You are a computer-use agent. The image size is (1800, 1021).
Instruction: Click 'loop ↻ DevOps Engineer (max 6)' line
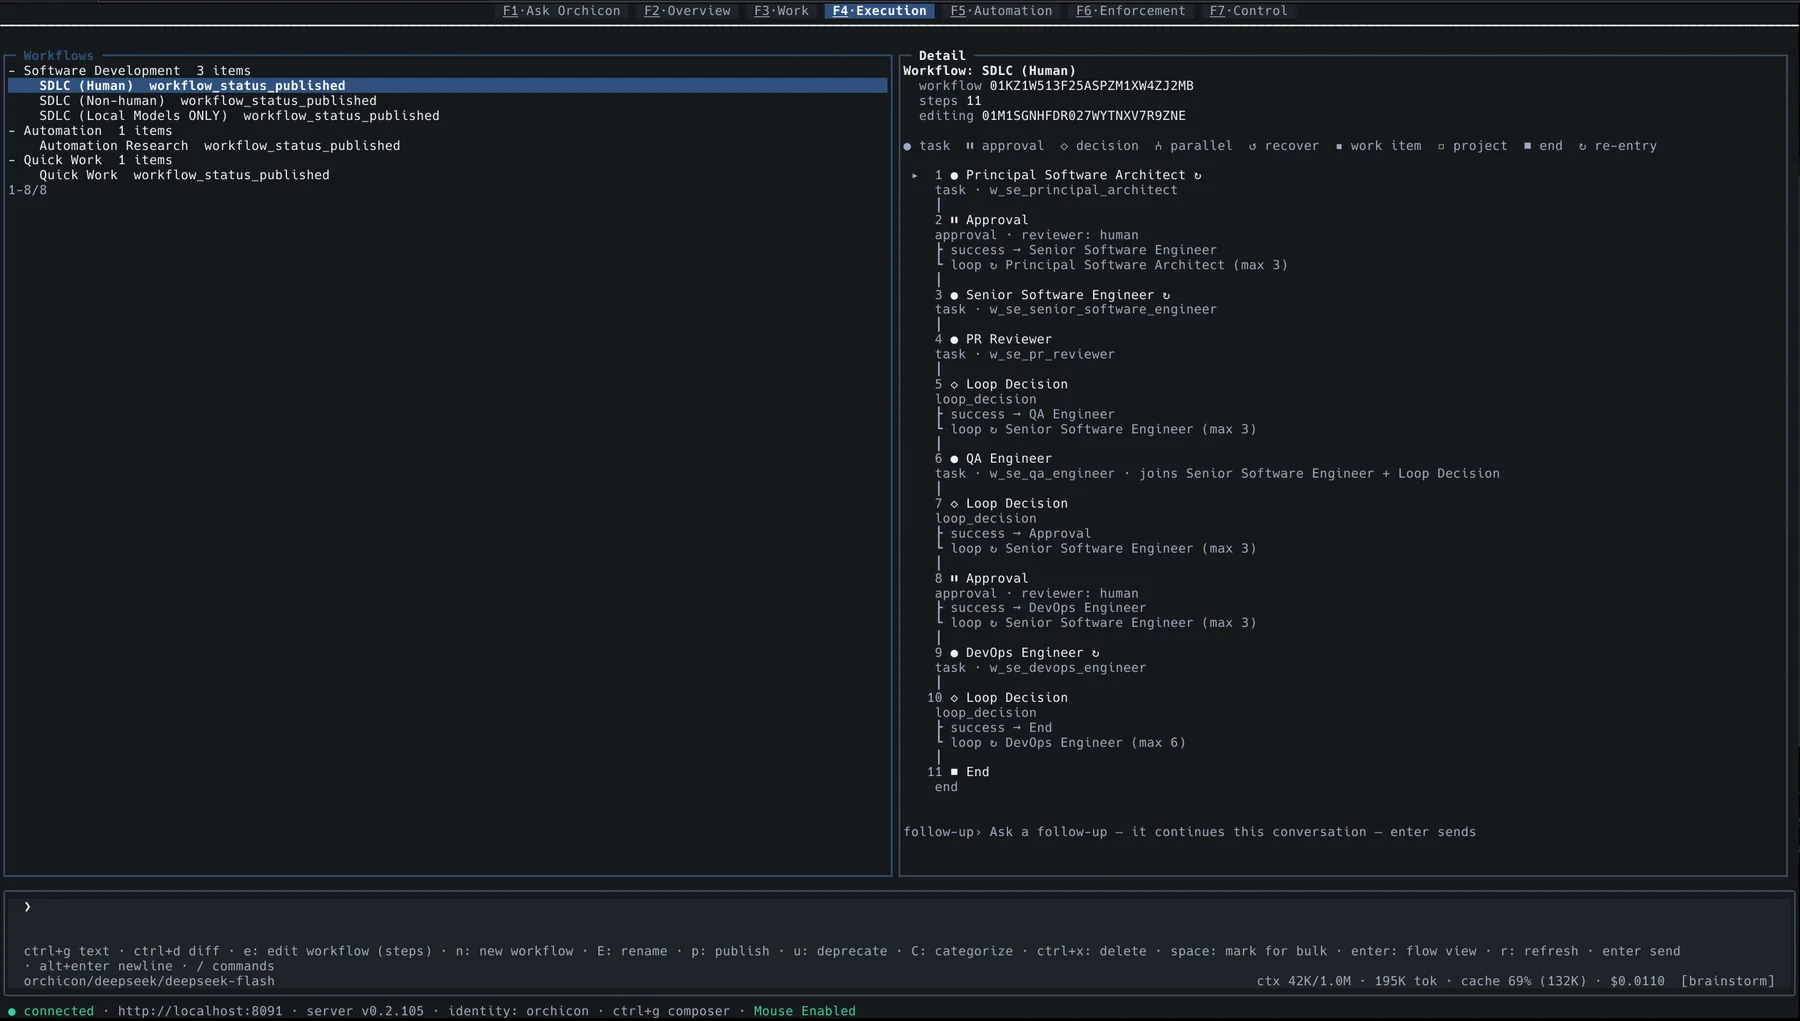pyautogui.click(x=1068, y=743)
